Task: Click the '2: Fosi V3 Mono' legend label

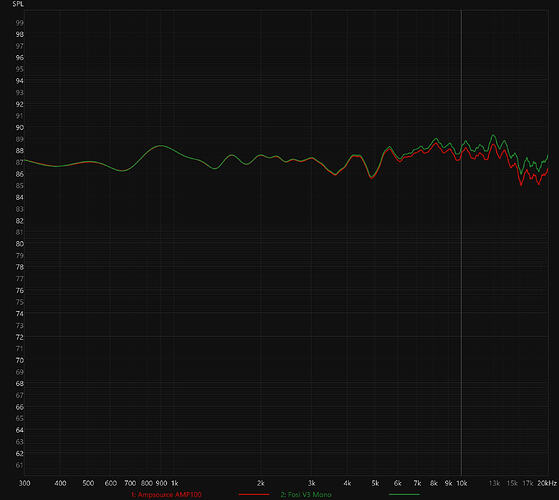Action: click(x=306, y=495)
